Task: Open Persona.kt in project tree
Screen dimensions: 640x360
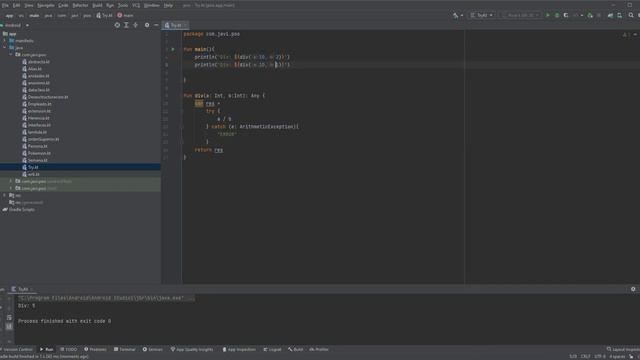Action: pyautogui.click(x=35, y=146)
